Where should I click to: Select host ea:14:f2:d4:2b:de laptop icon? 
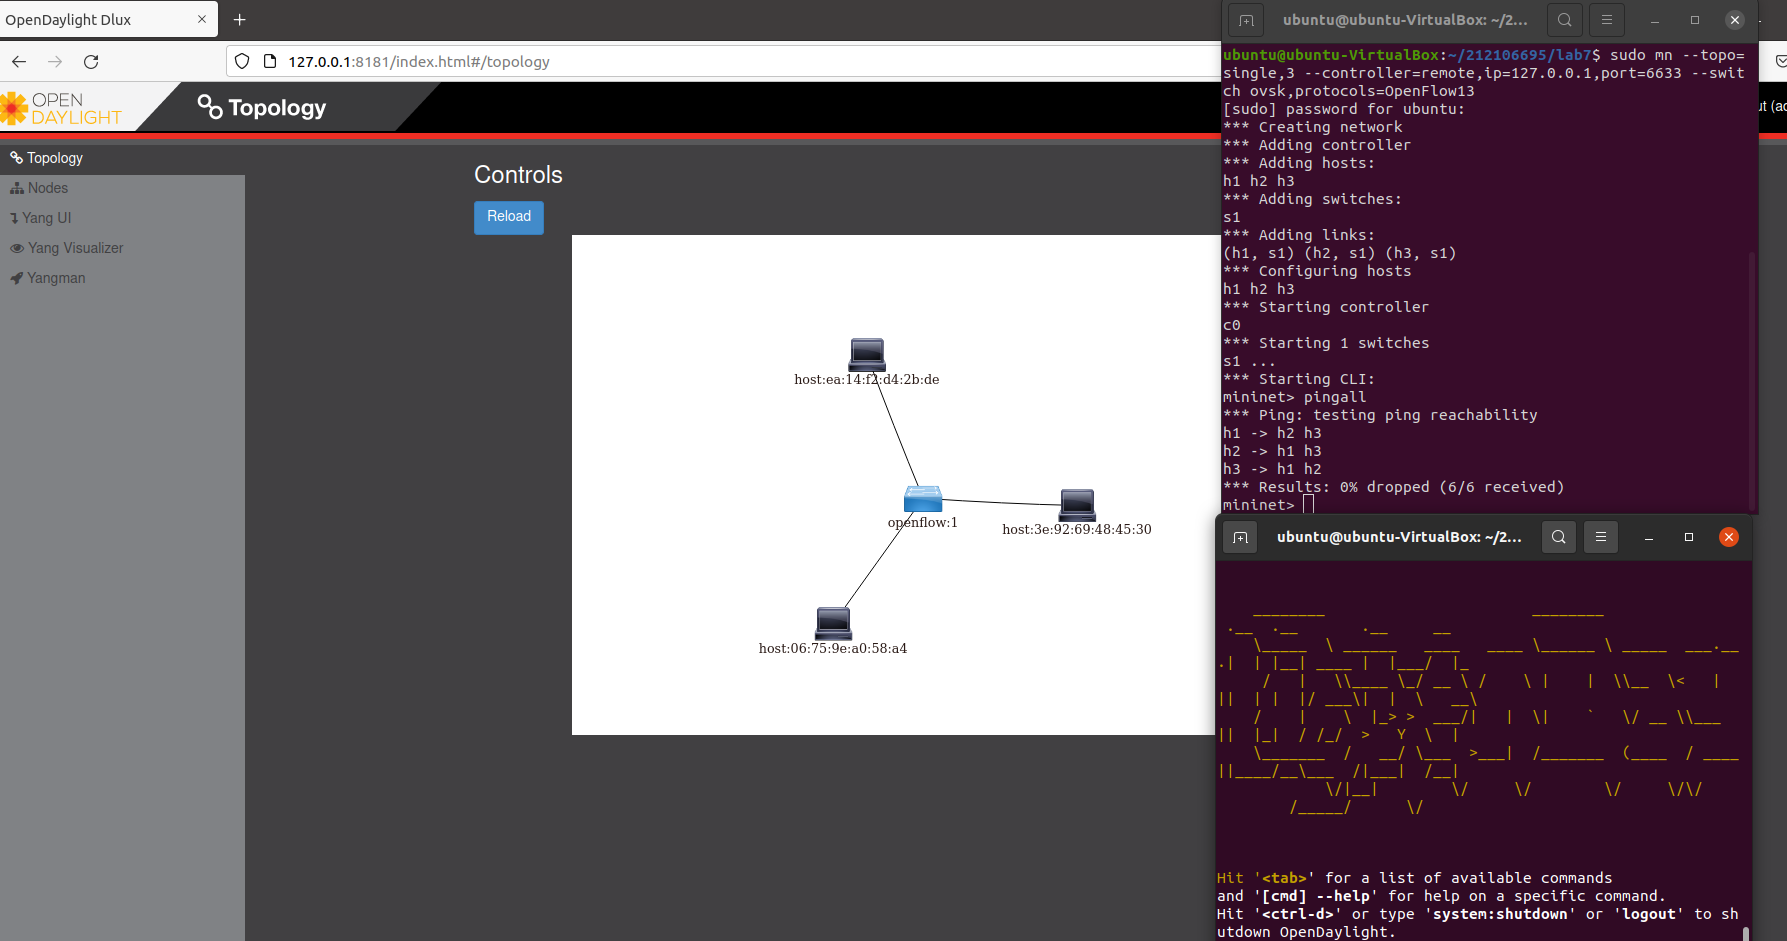[867, 355]
